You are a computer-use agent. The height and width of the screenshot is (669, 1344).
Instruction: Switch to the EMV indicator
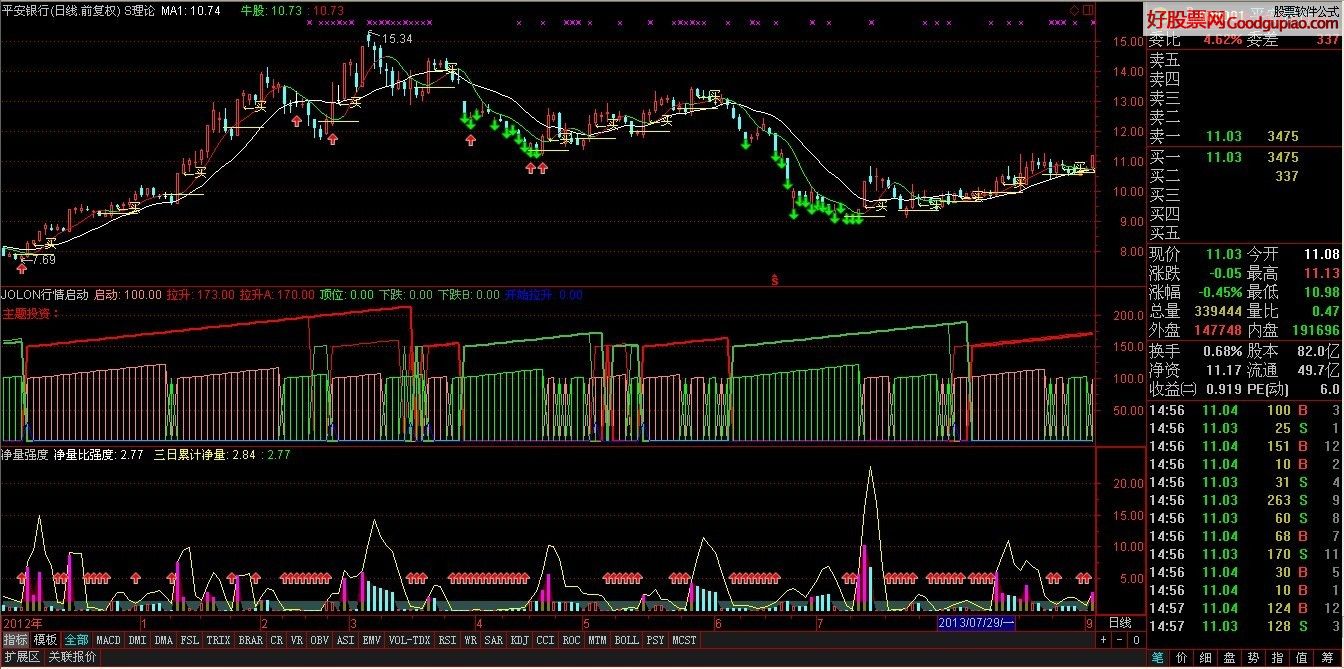click(x=372, y=639)
